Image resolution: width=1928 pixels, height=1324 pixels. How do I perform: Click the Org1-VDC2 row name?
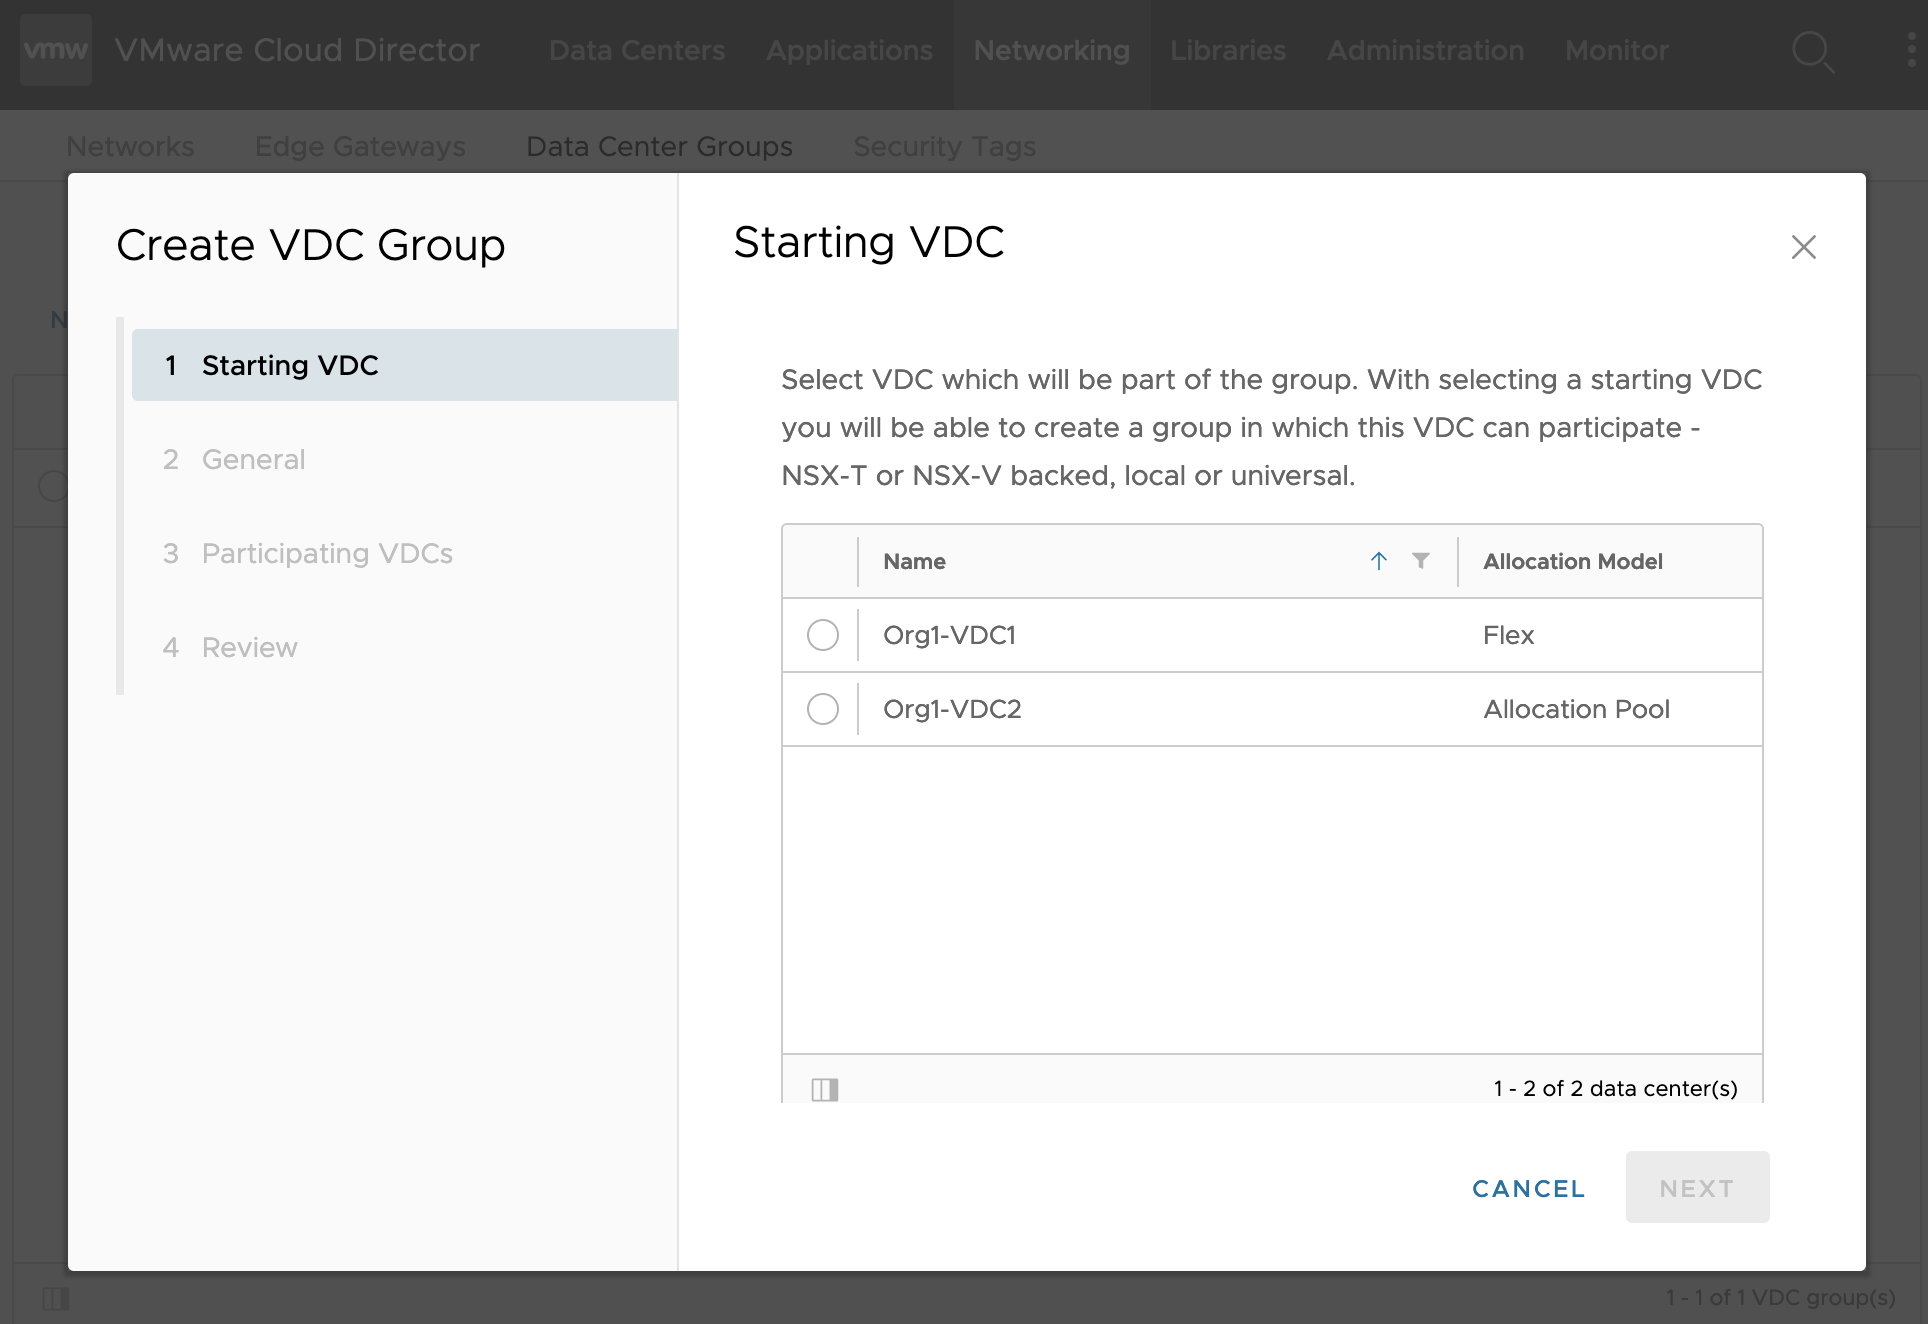952,709
